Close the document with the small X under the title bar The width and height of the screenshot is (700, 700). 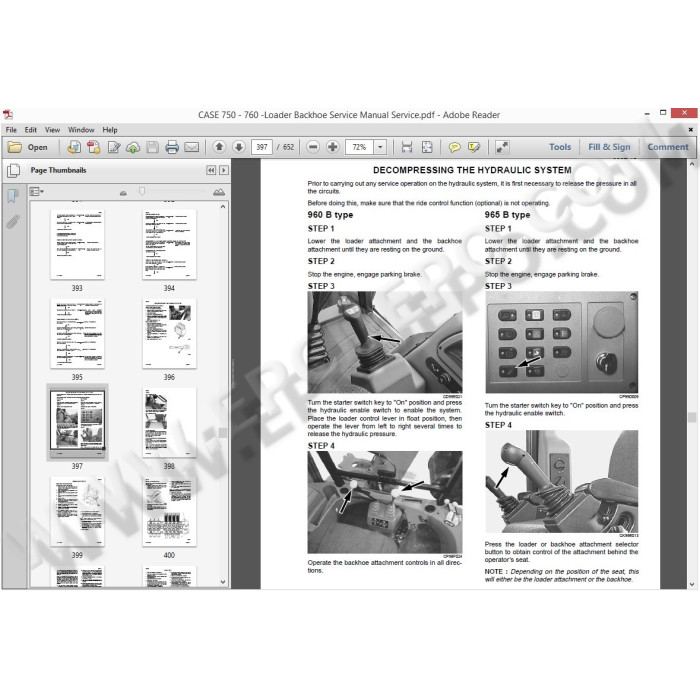pos(691,129)
